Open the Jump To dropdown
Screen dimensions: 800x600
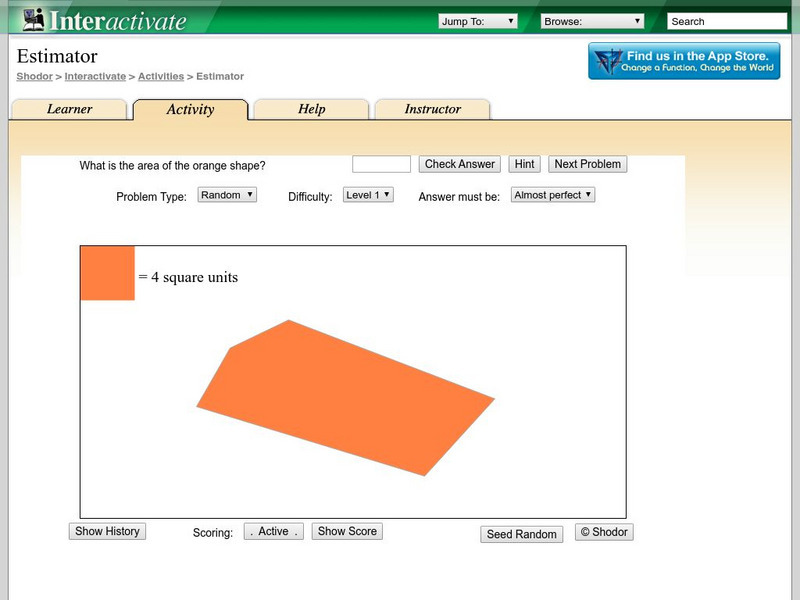(x=478, y=21)
